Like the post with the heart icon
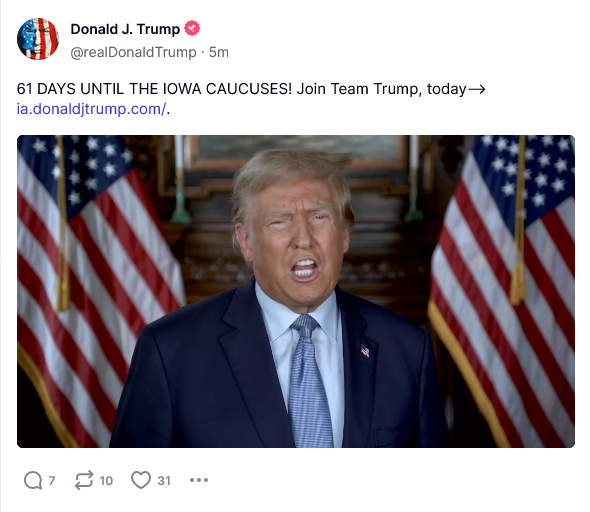 click(141, 480)
